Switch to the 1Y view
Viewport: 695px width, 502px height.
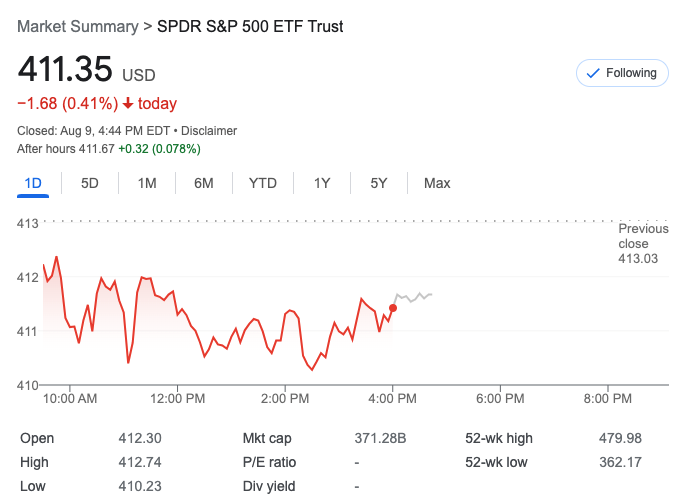click(x=322, y=183)
